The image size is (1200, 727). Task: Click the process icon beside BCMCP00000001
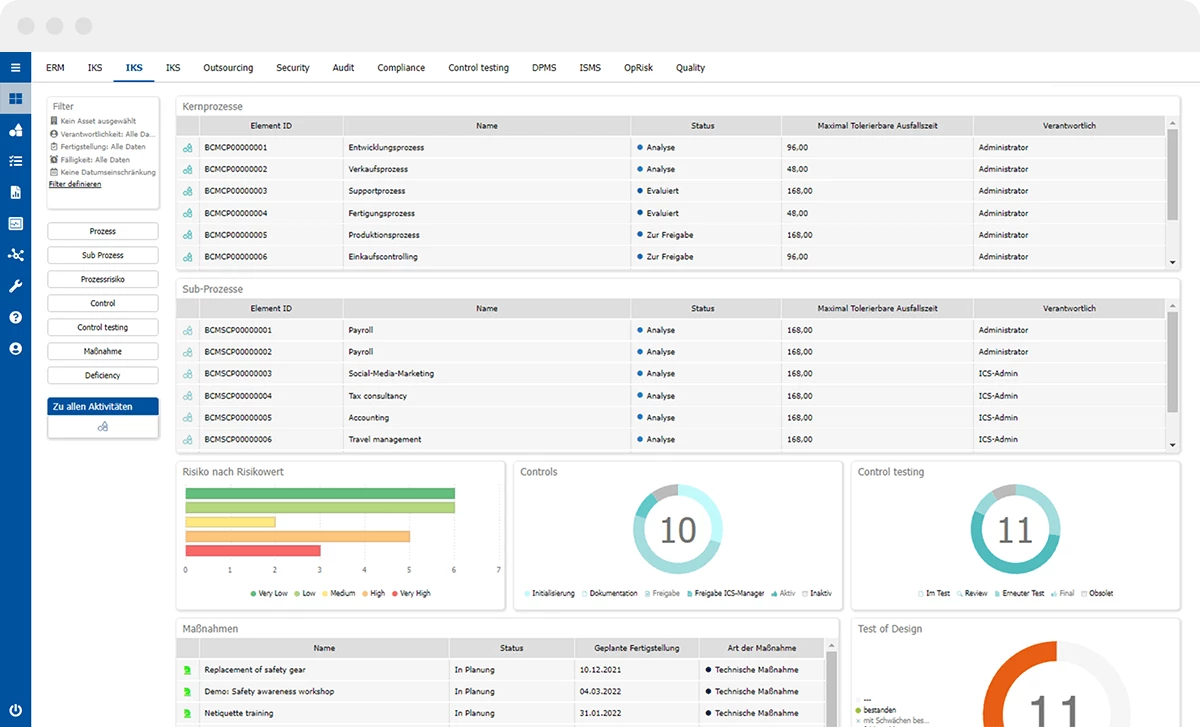[x=187, y=148]
